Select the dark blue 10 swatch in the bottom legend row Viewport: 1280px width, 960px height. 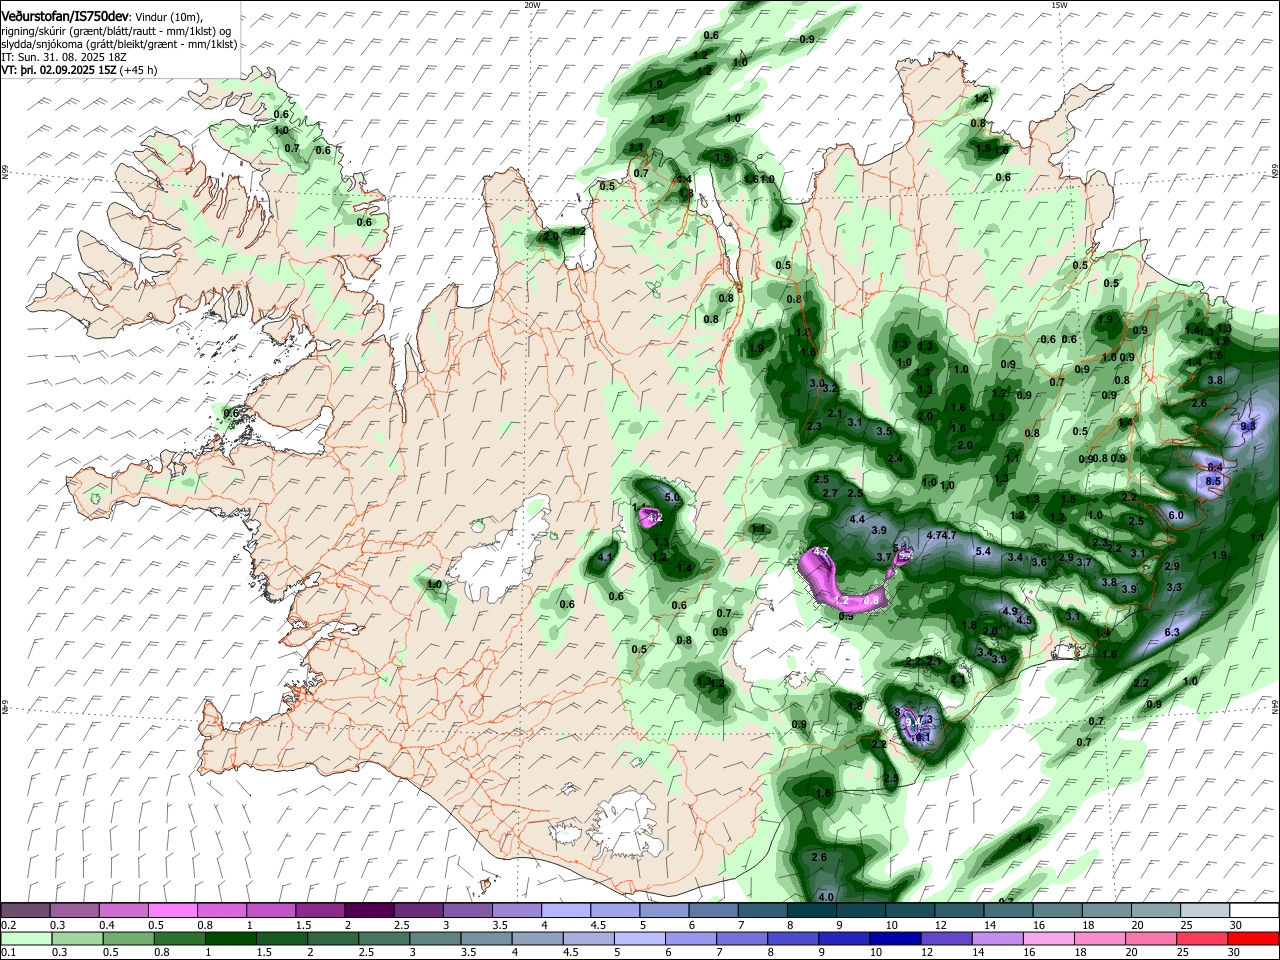893,938
